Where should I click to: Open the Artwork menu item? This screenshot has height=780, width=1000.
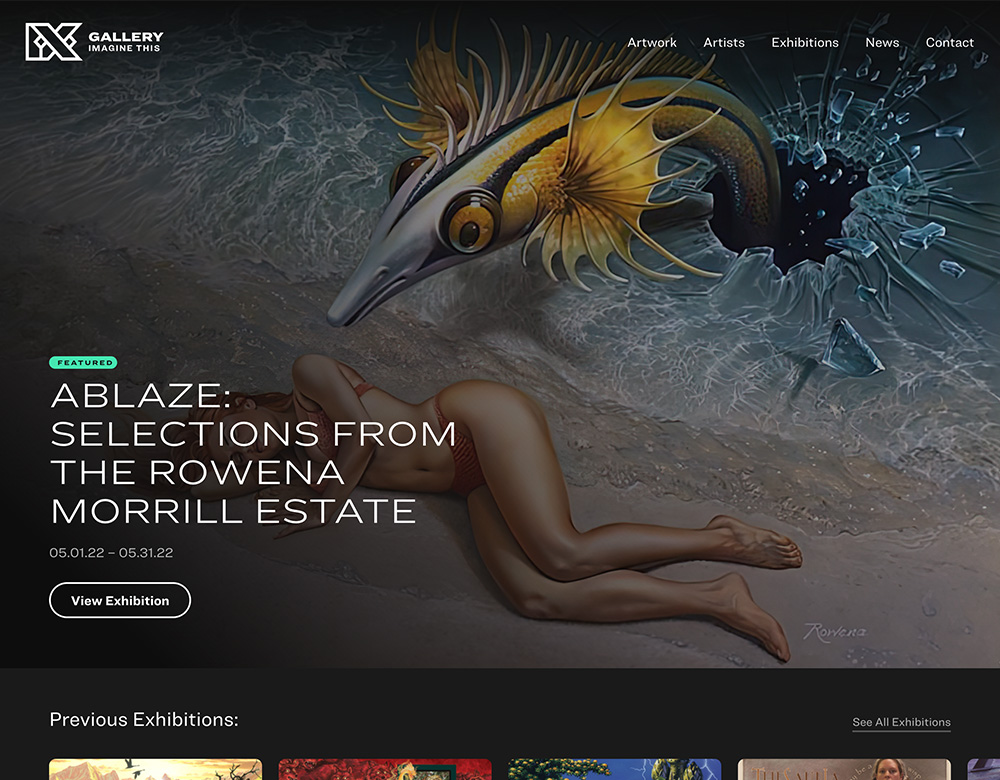(x=652, y=43)
